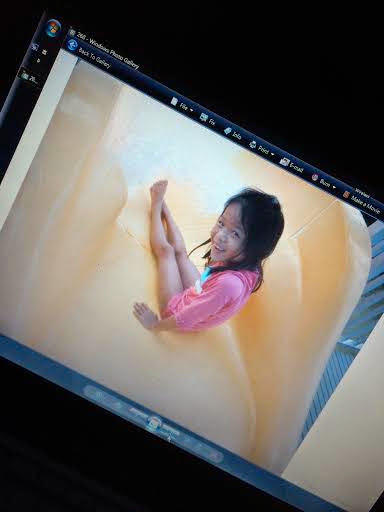Click the Burn disc icon

pos(315,177)
